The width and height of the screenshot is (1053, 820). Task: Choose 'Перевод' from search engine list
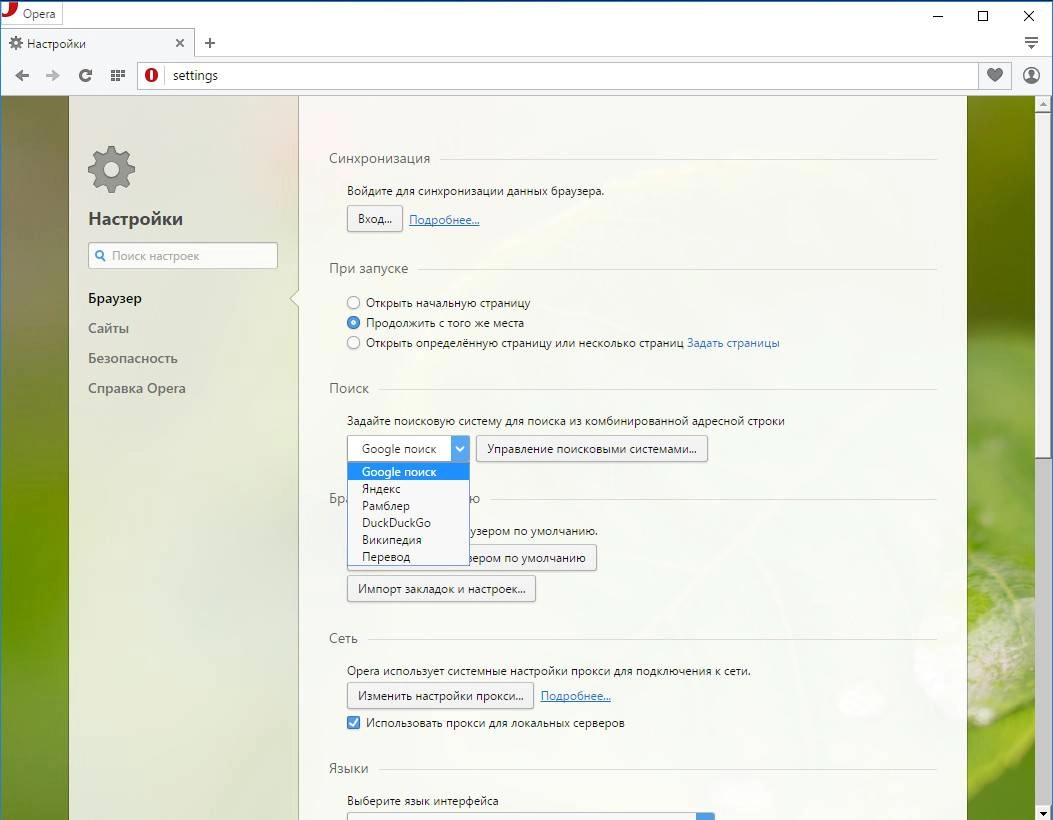408,557
